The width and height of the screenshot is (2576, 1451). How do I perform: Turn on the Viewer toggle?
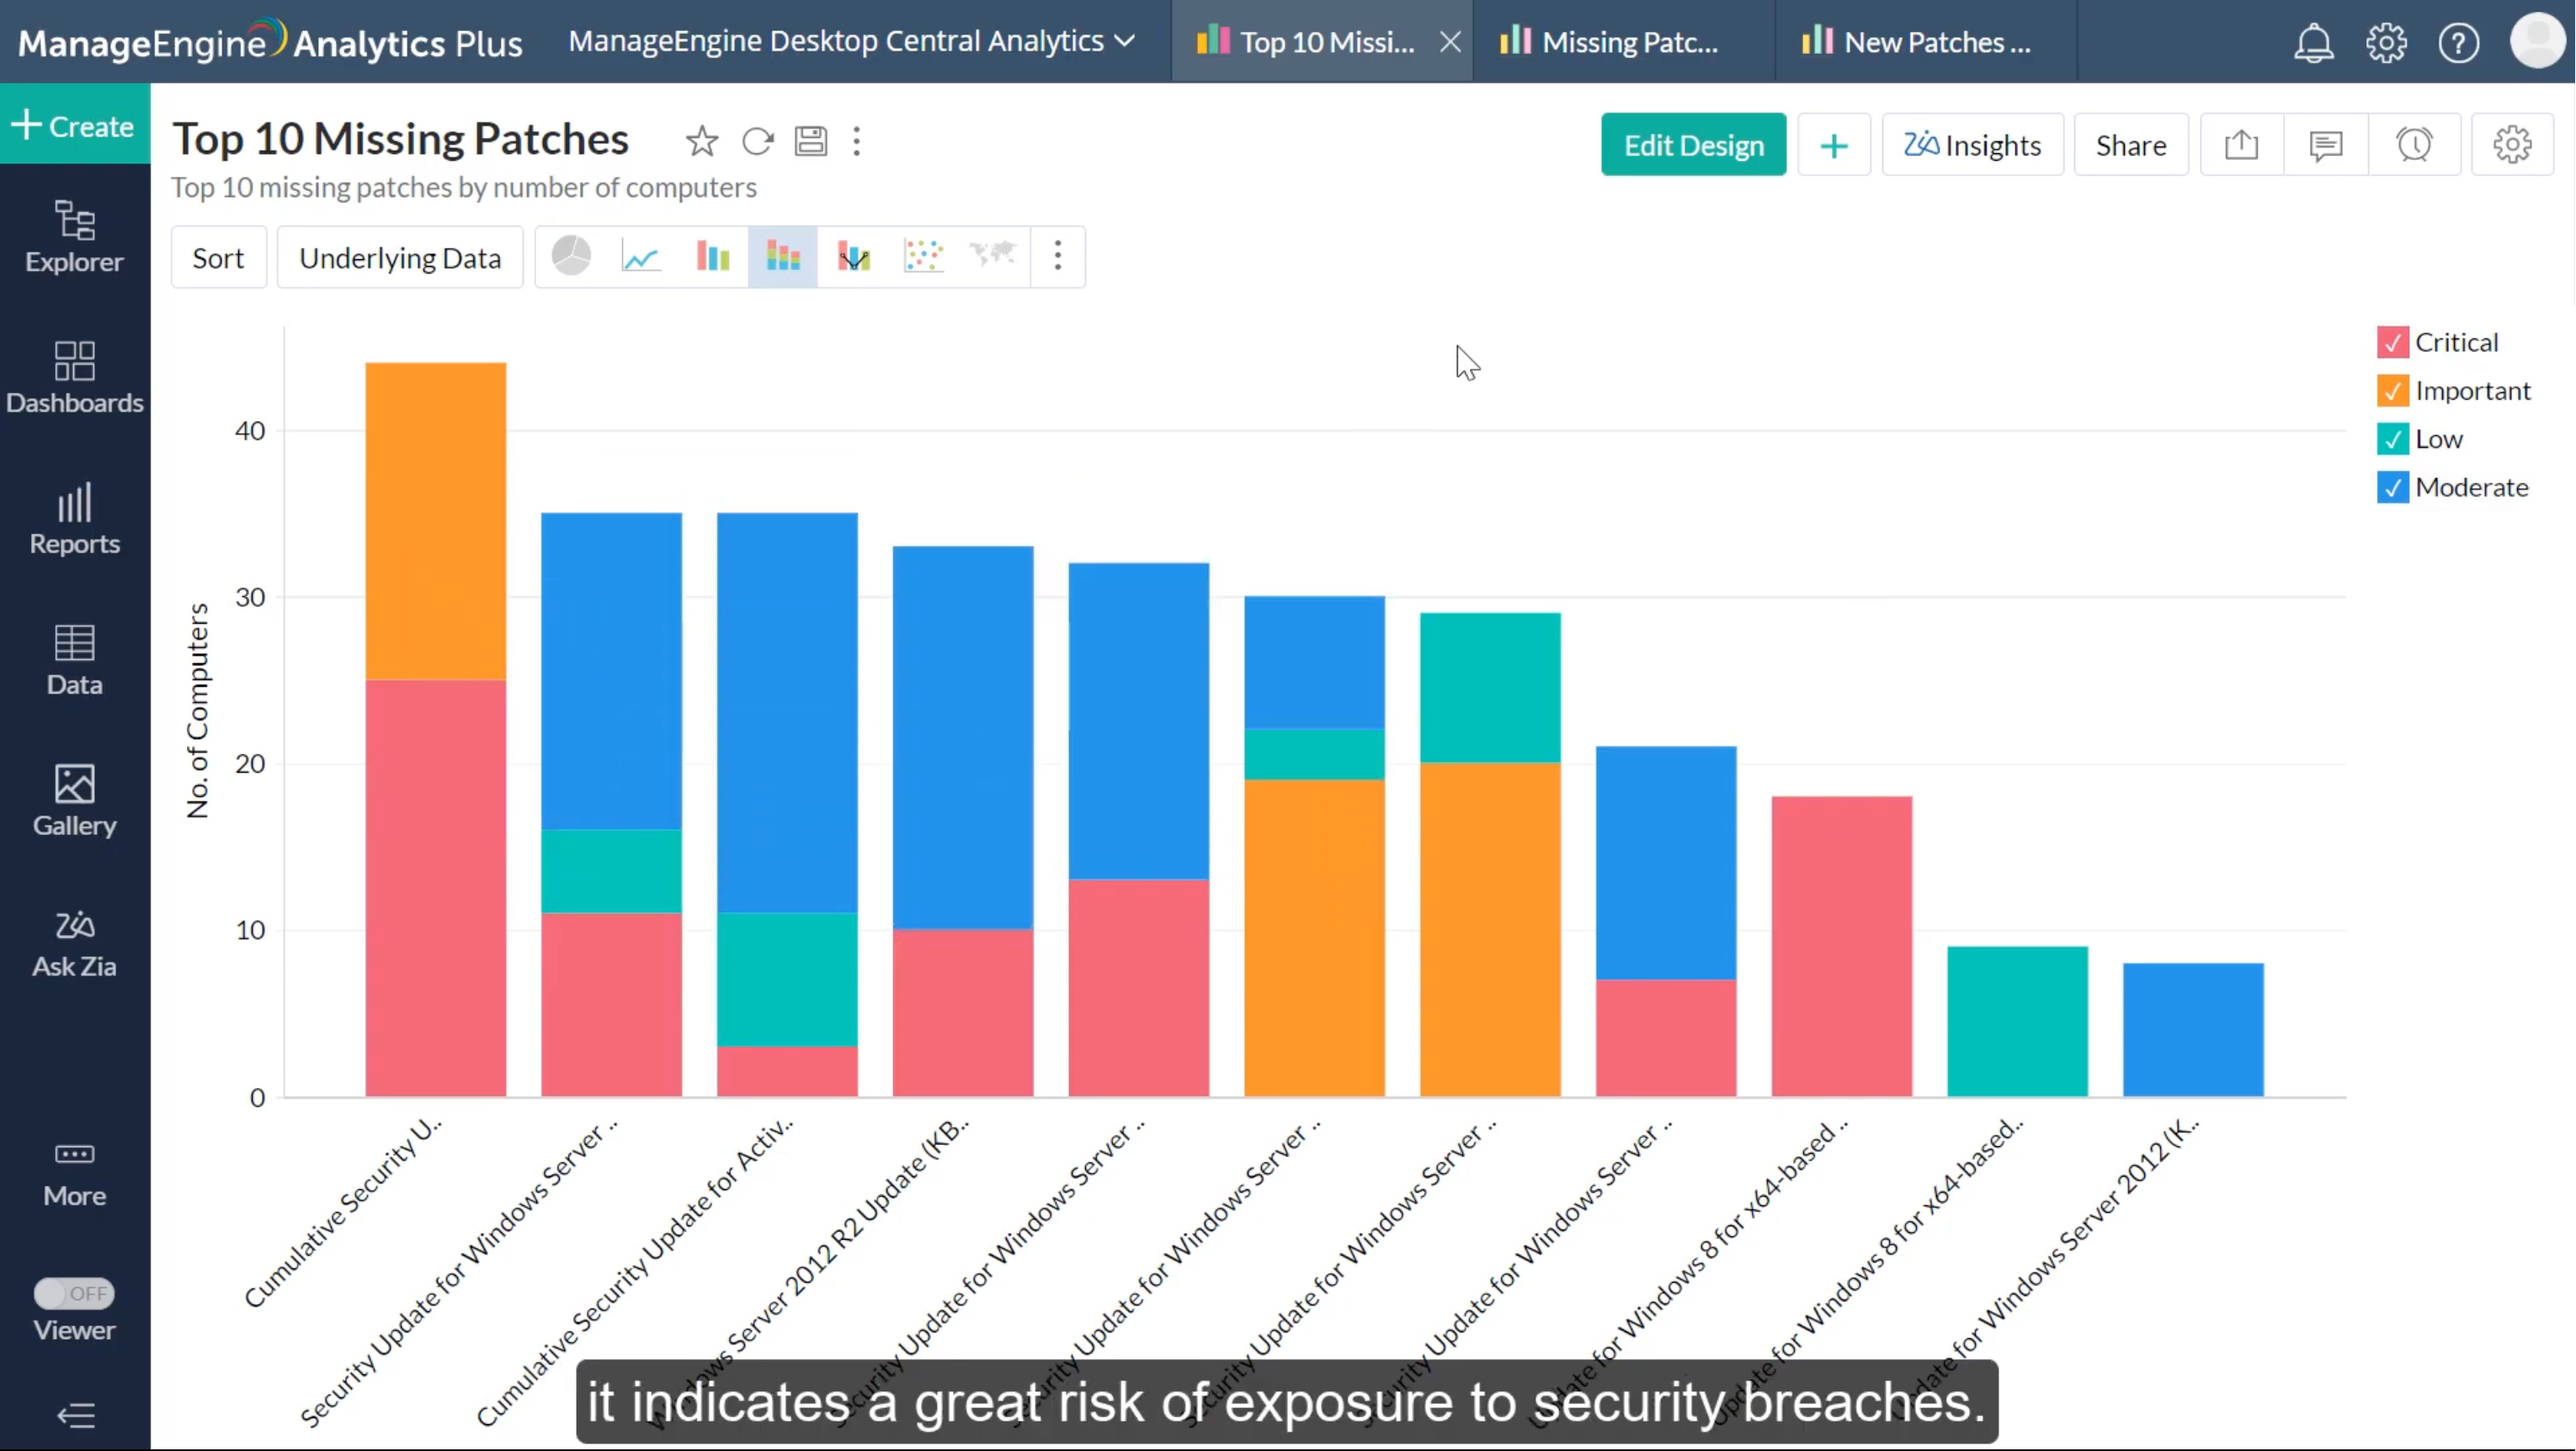pos(74,1293)
